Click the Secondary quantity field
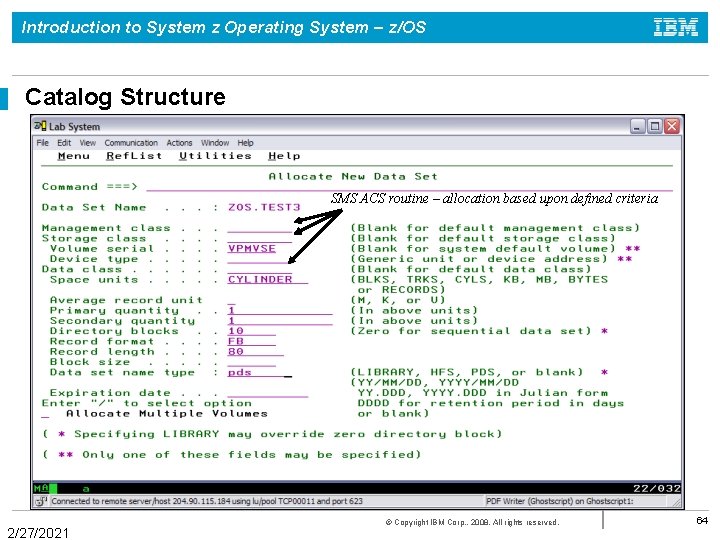The width and height of the screenshot is (720, 540). click(x=280, y=321)
